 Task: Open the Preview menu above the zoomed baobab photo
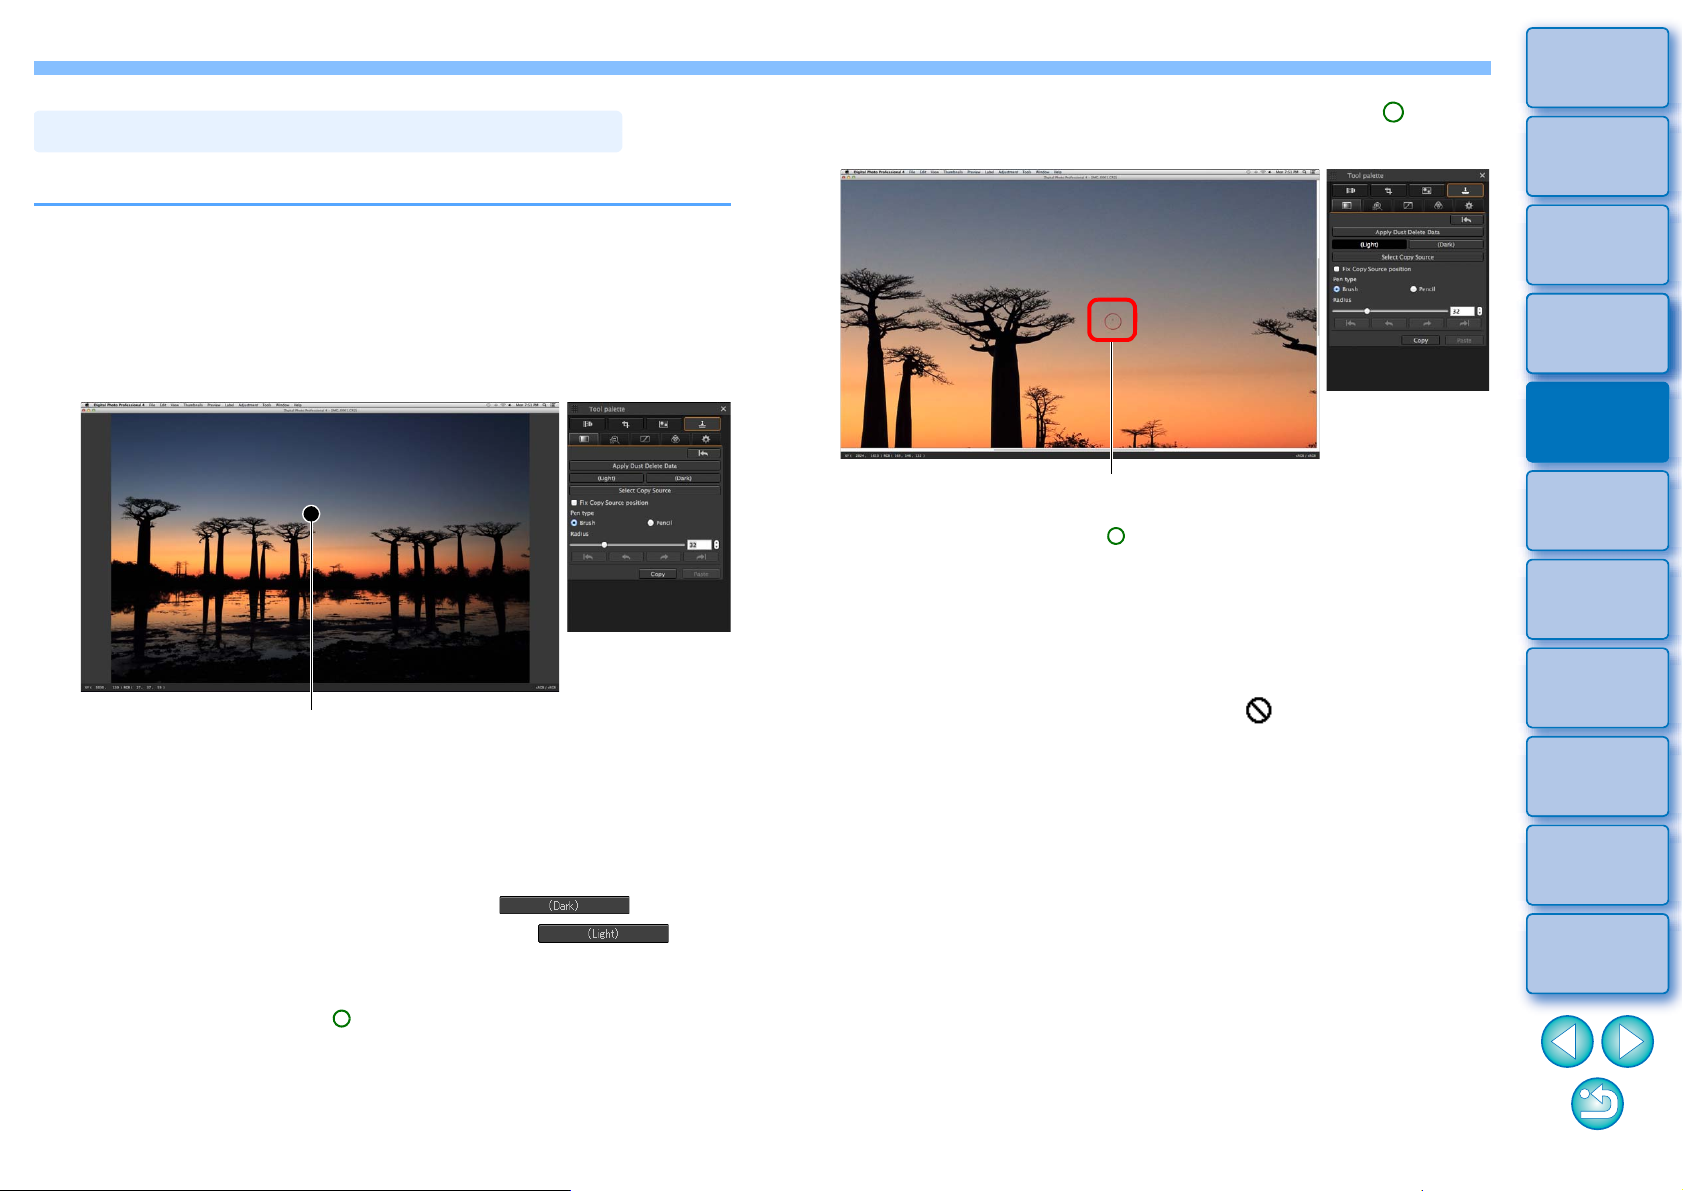point(973,171)
